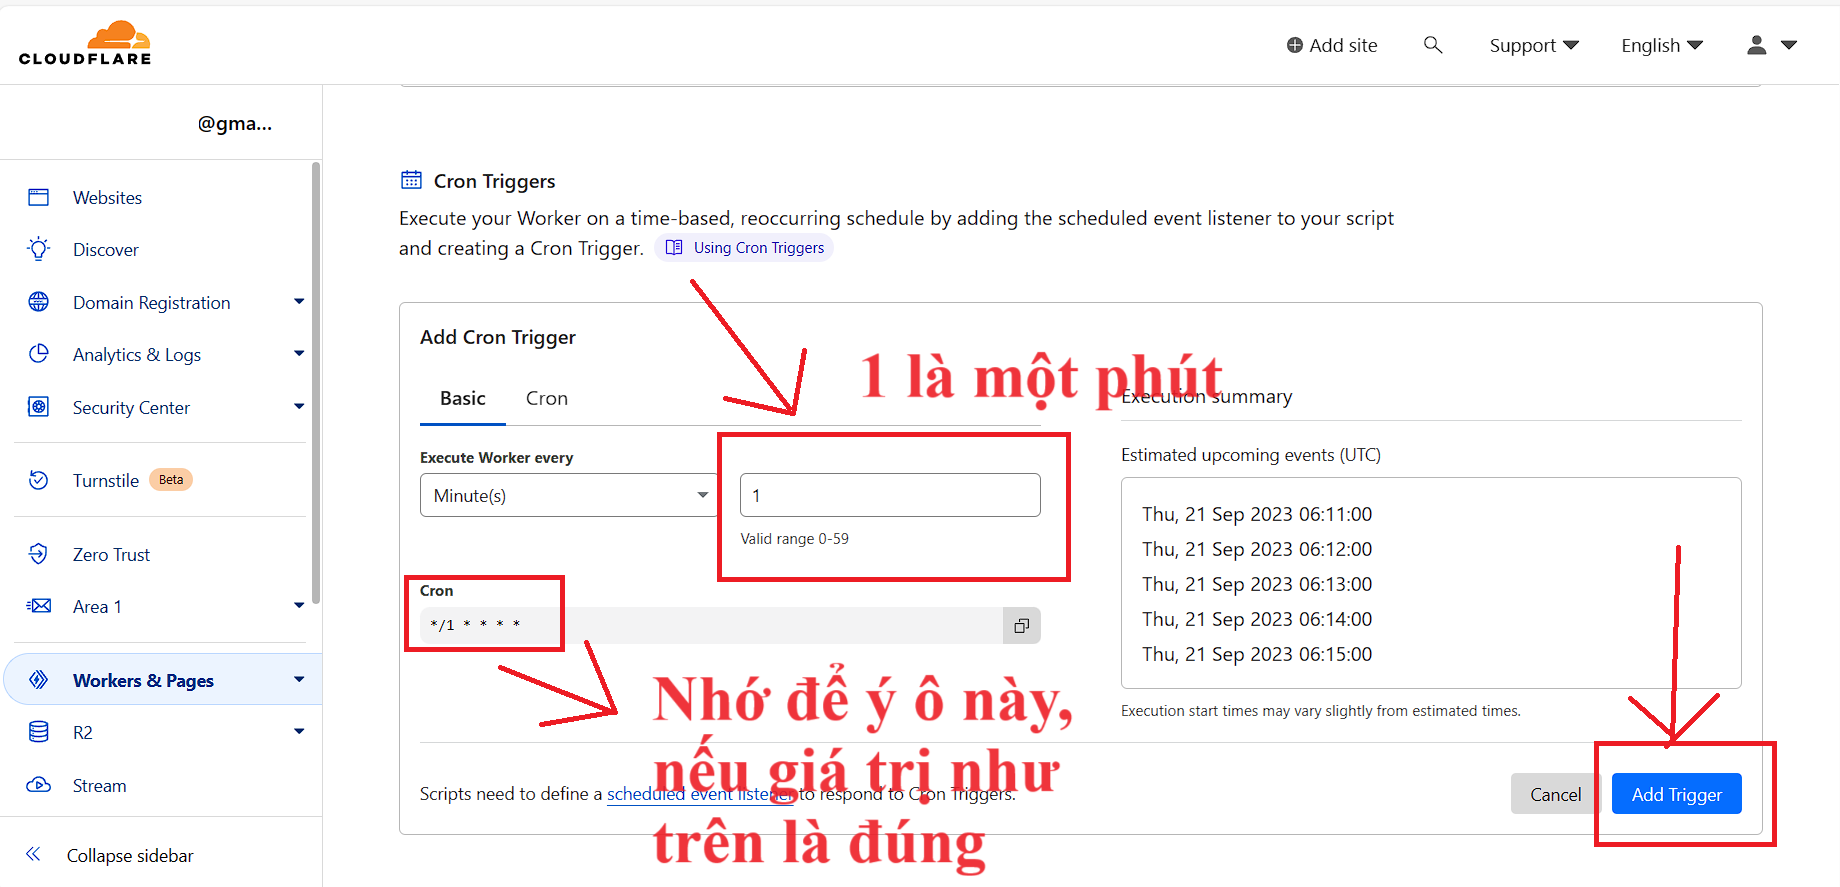Screen dimensions: 1840x887
Task: Click the Turnstile icon in sidebar
Action: pos(39,480)
